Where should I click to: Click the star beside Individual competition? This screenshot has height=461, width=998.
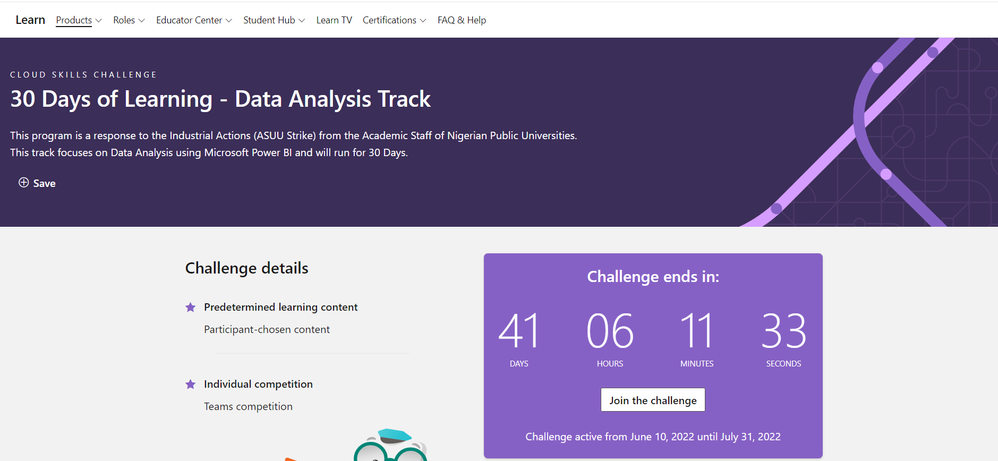tap(190, 385)
